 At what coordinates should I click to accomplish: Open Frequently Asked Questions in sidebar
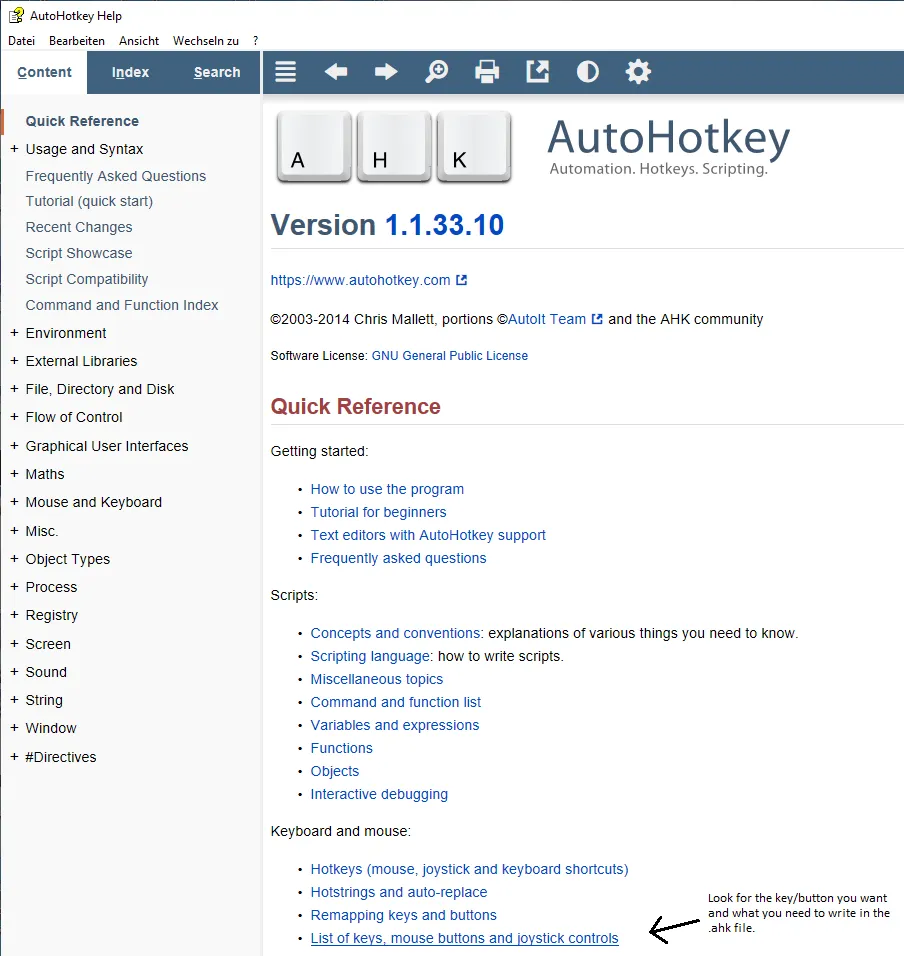click(x=116, y=176)
